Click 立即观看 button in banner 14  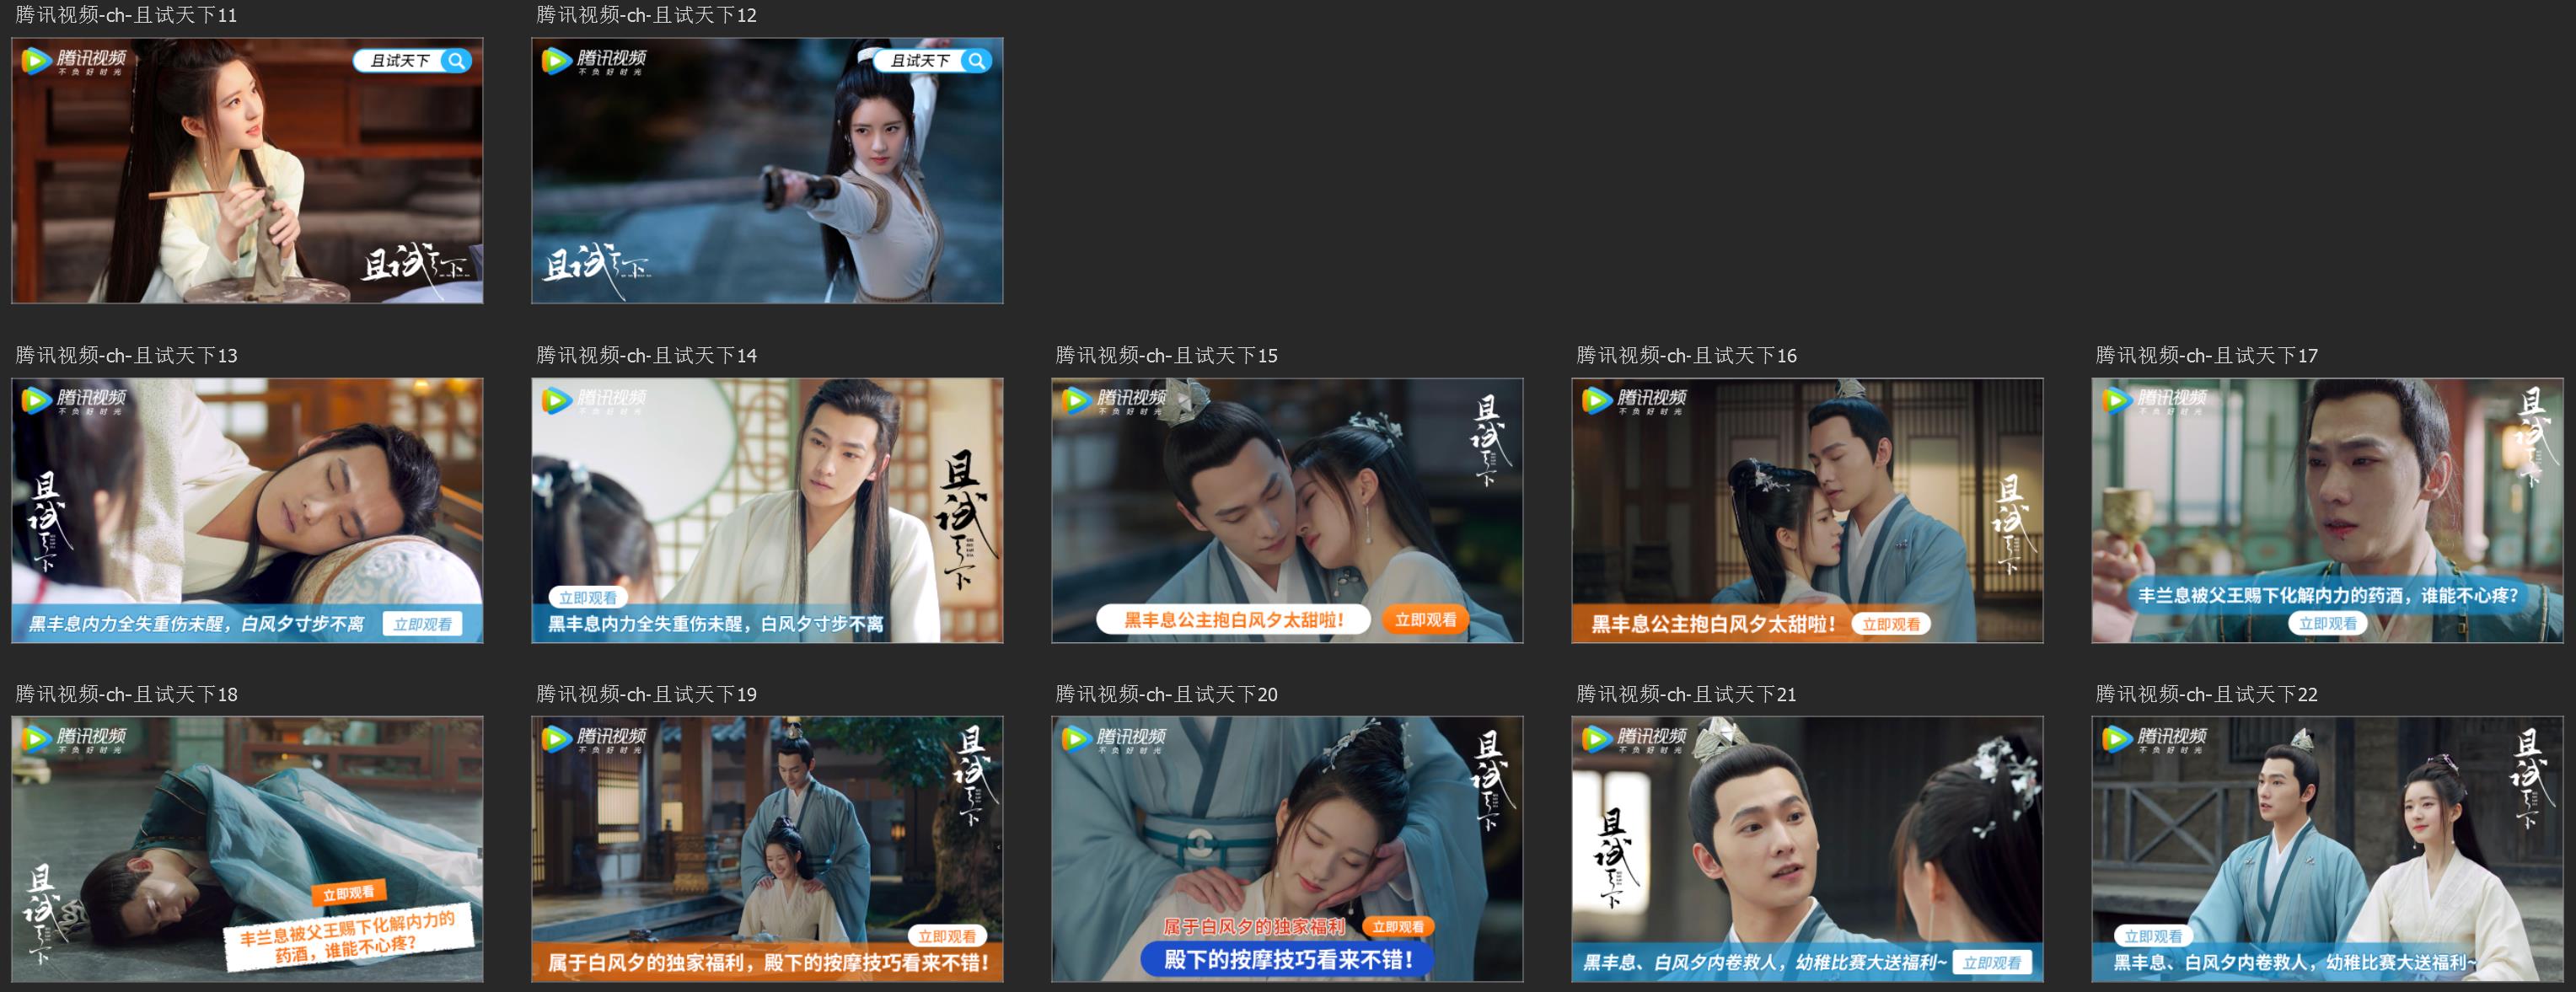tap(588, 598)
